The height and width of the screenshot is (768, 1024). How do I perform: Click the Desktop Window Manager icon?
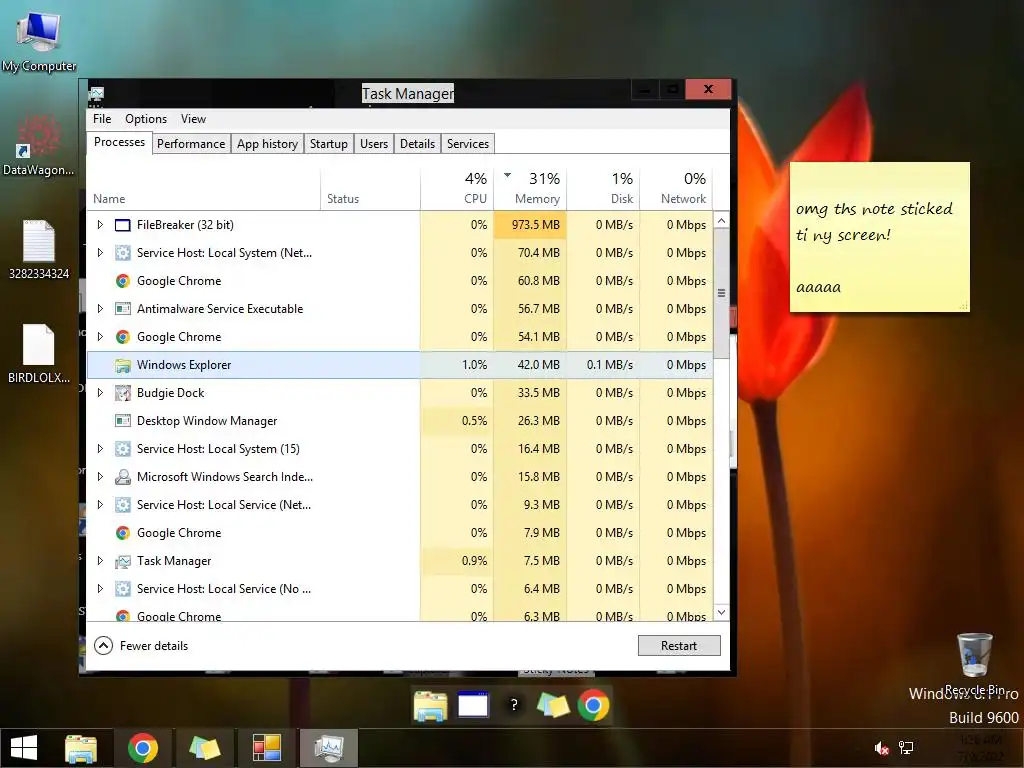point(122,421)
